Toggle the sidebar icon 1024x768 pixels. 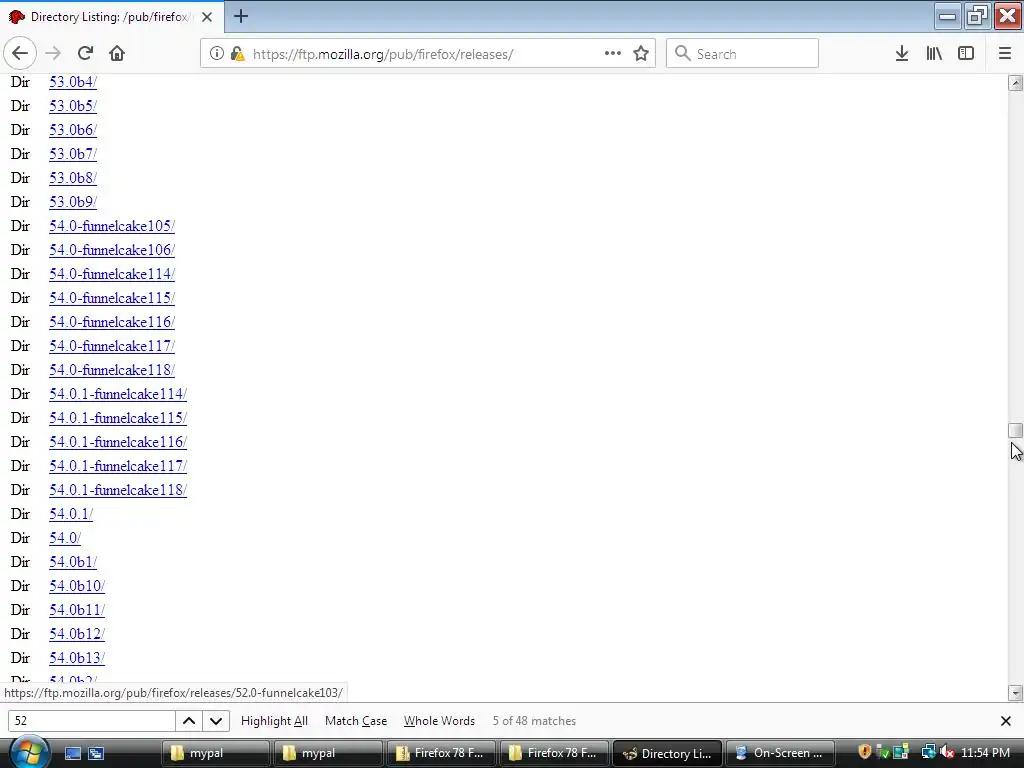[x=966, y=54]
